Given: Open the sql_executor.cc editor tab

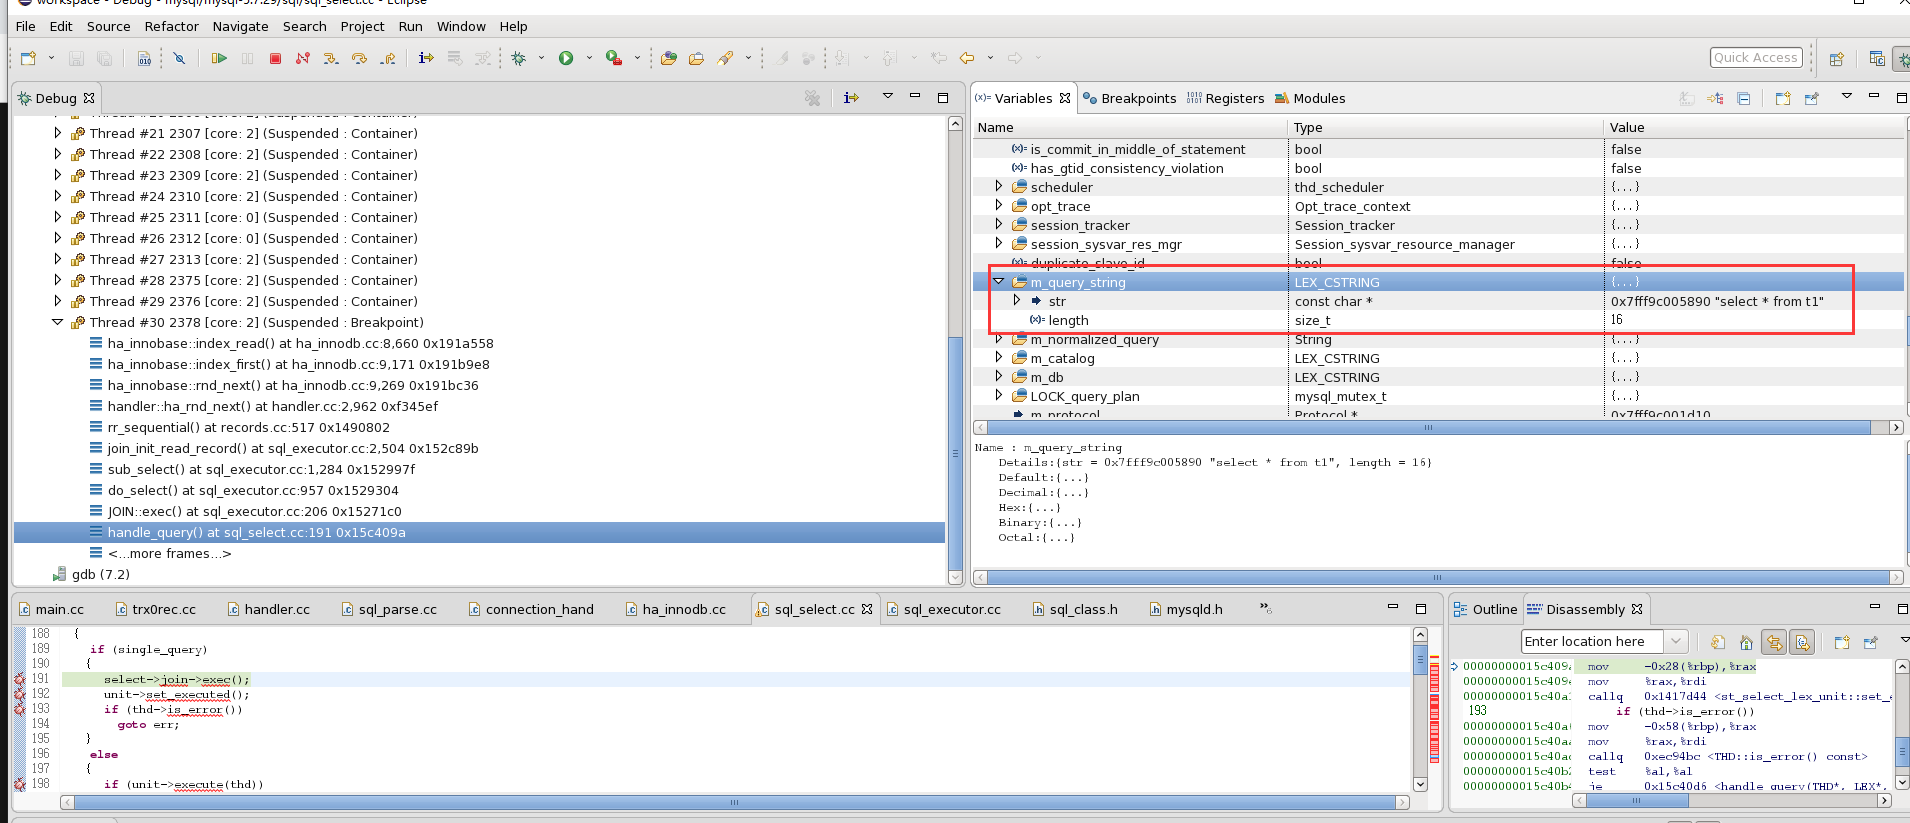Looking at the screenshot, I should click(951, 609).
